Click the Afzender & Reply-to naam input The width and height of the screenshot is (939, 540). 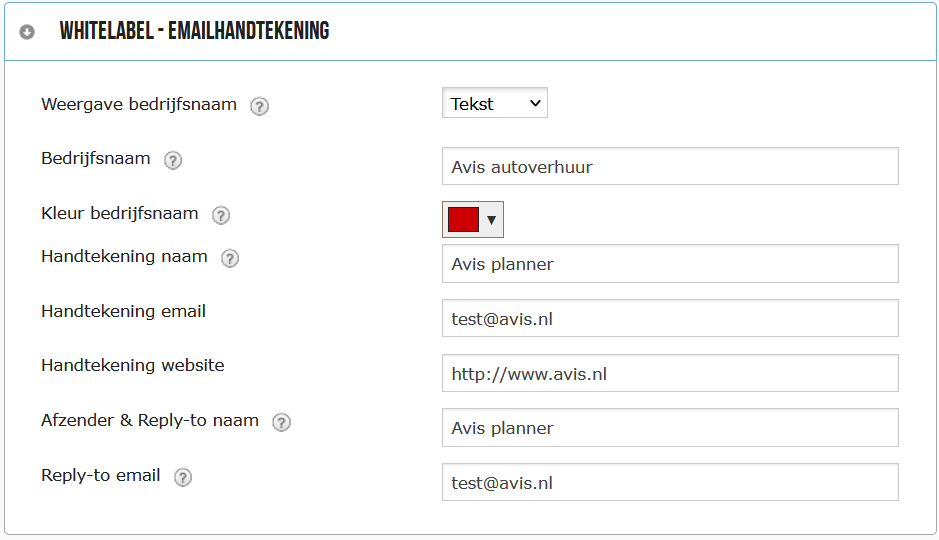coord(670,427)
